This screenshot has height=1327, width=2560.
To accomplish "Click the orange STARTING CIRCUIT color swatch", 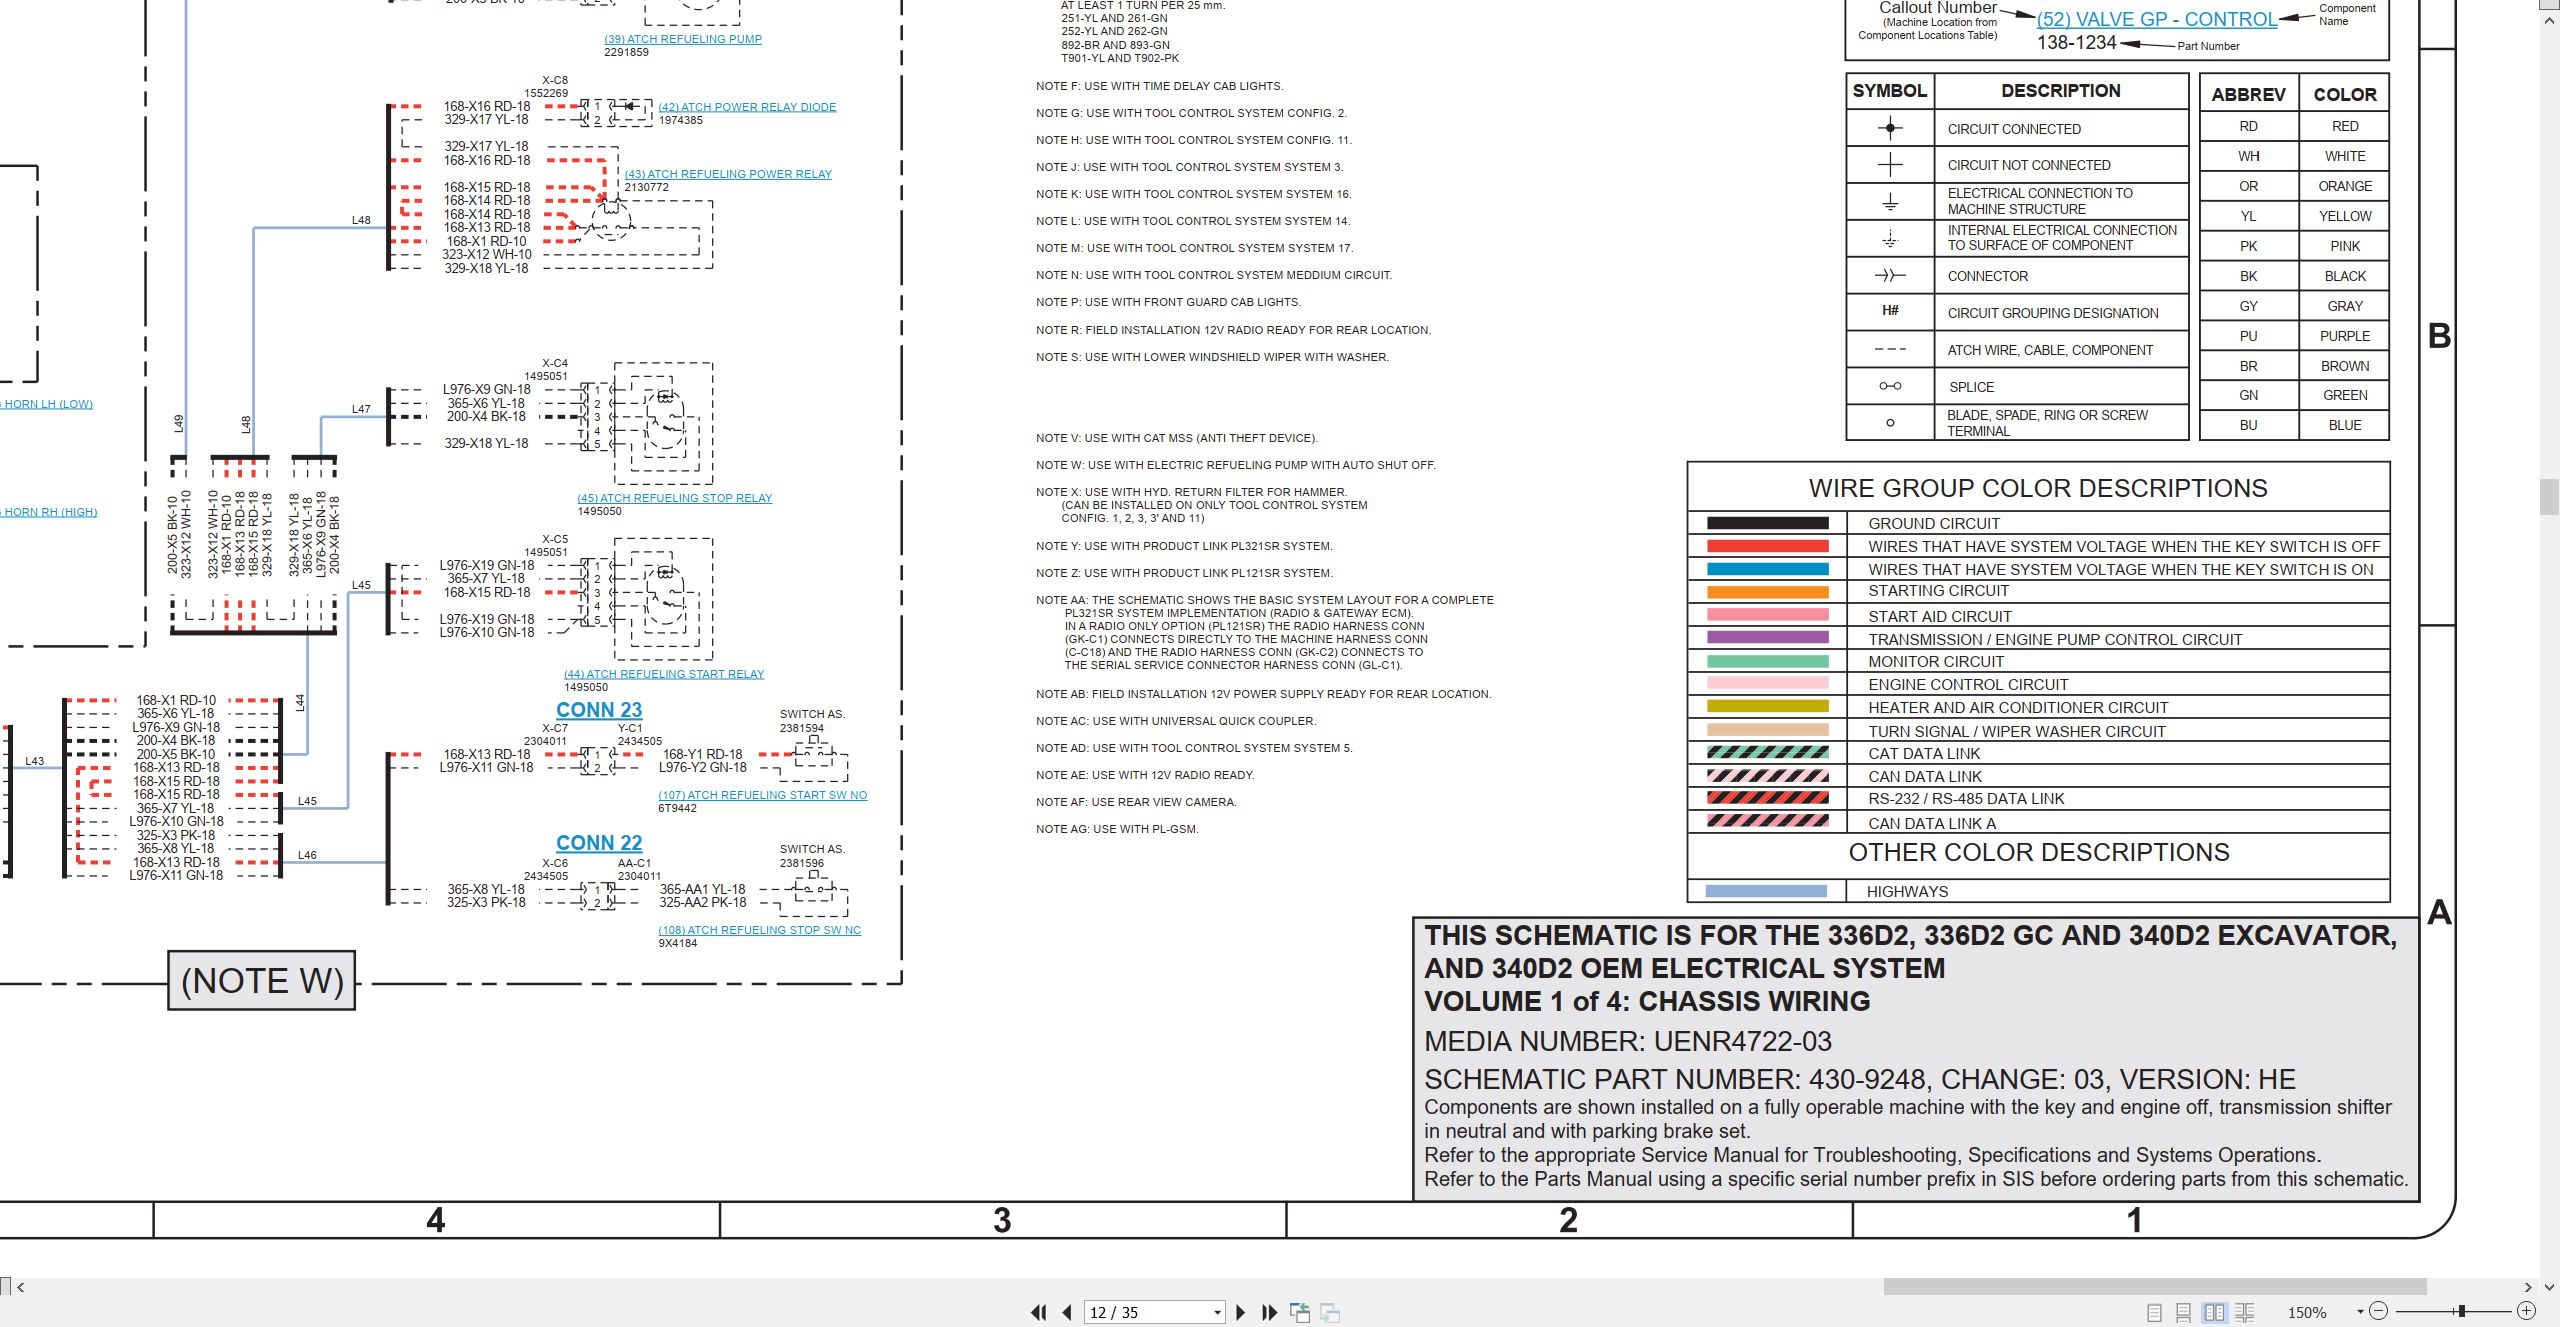I will (1767, 591).
